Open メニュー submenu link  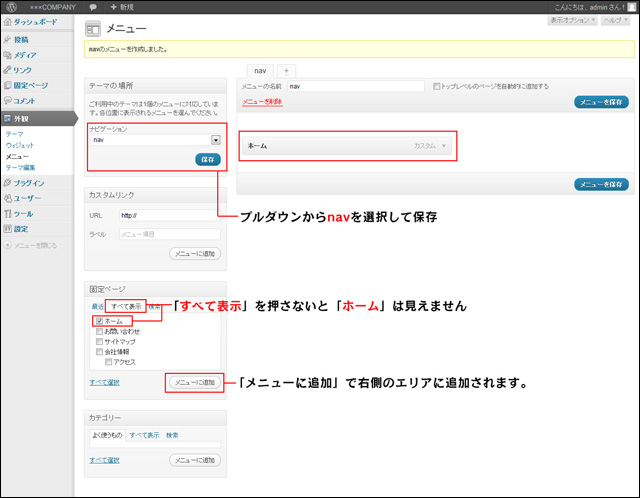click(x=17, y=156)
